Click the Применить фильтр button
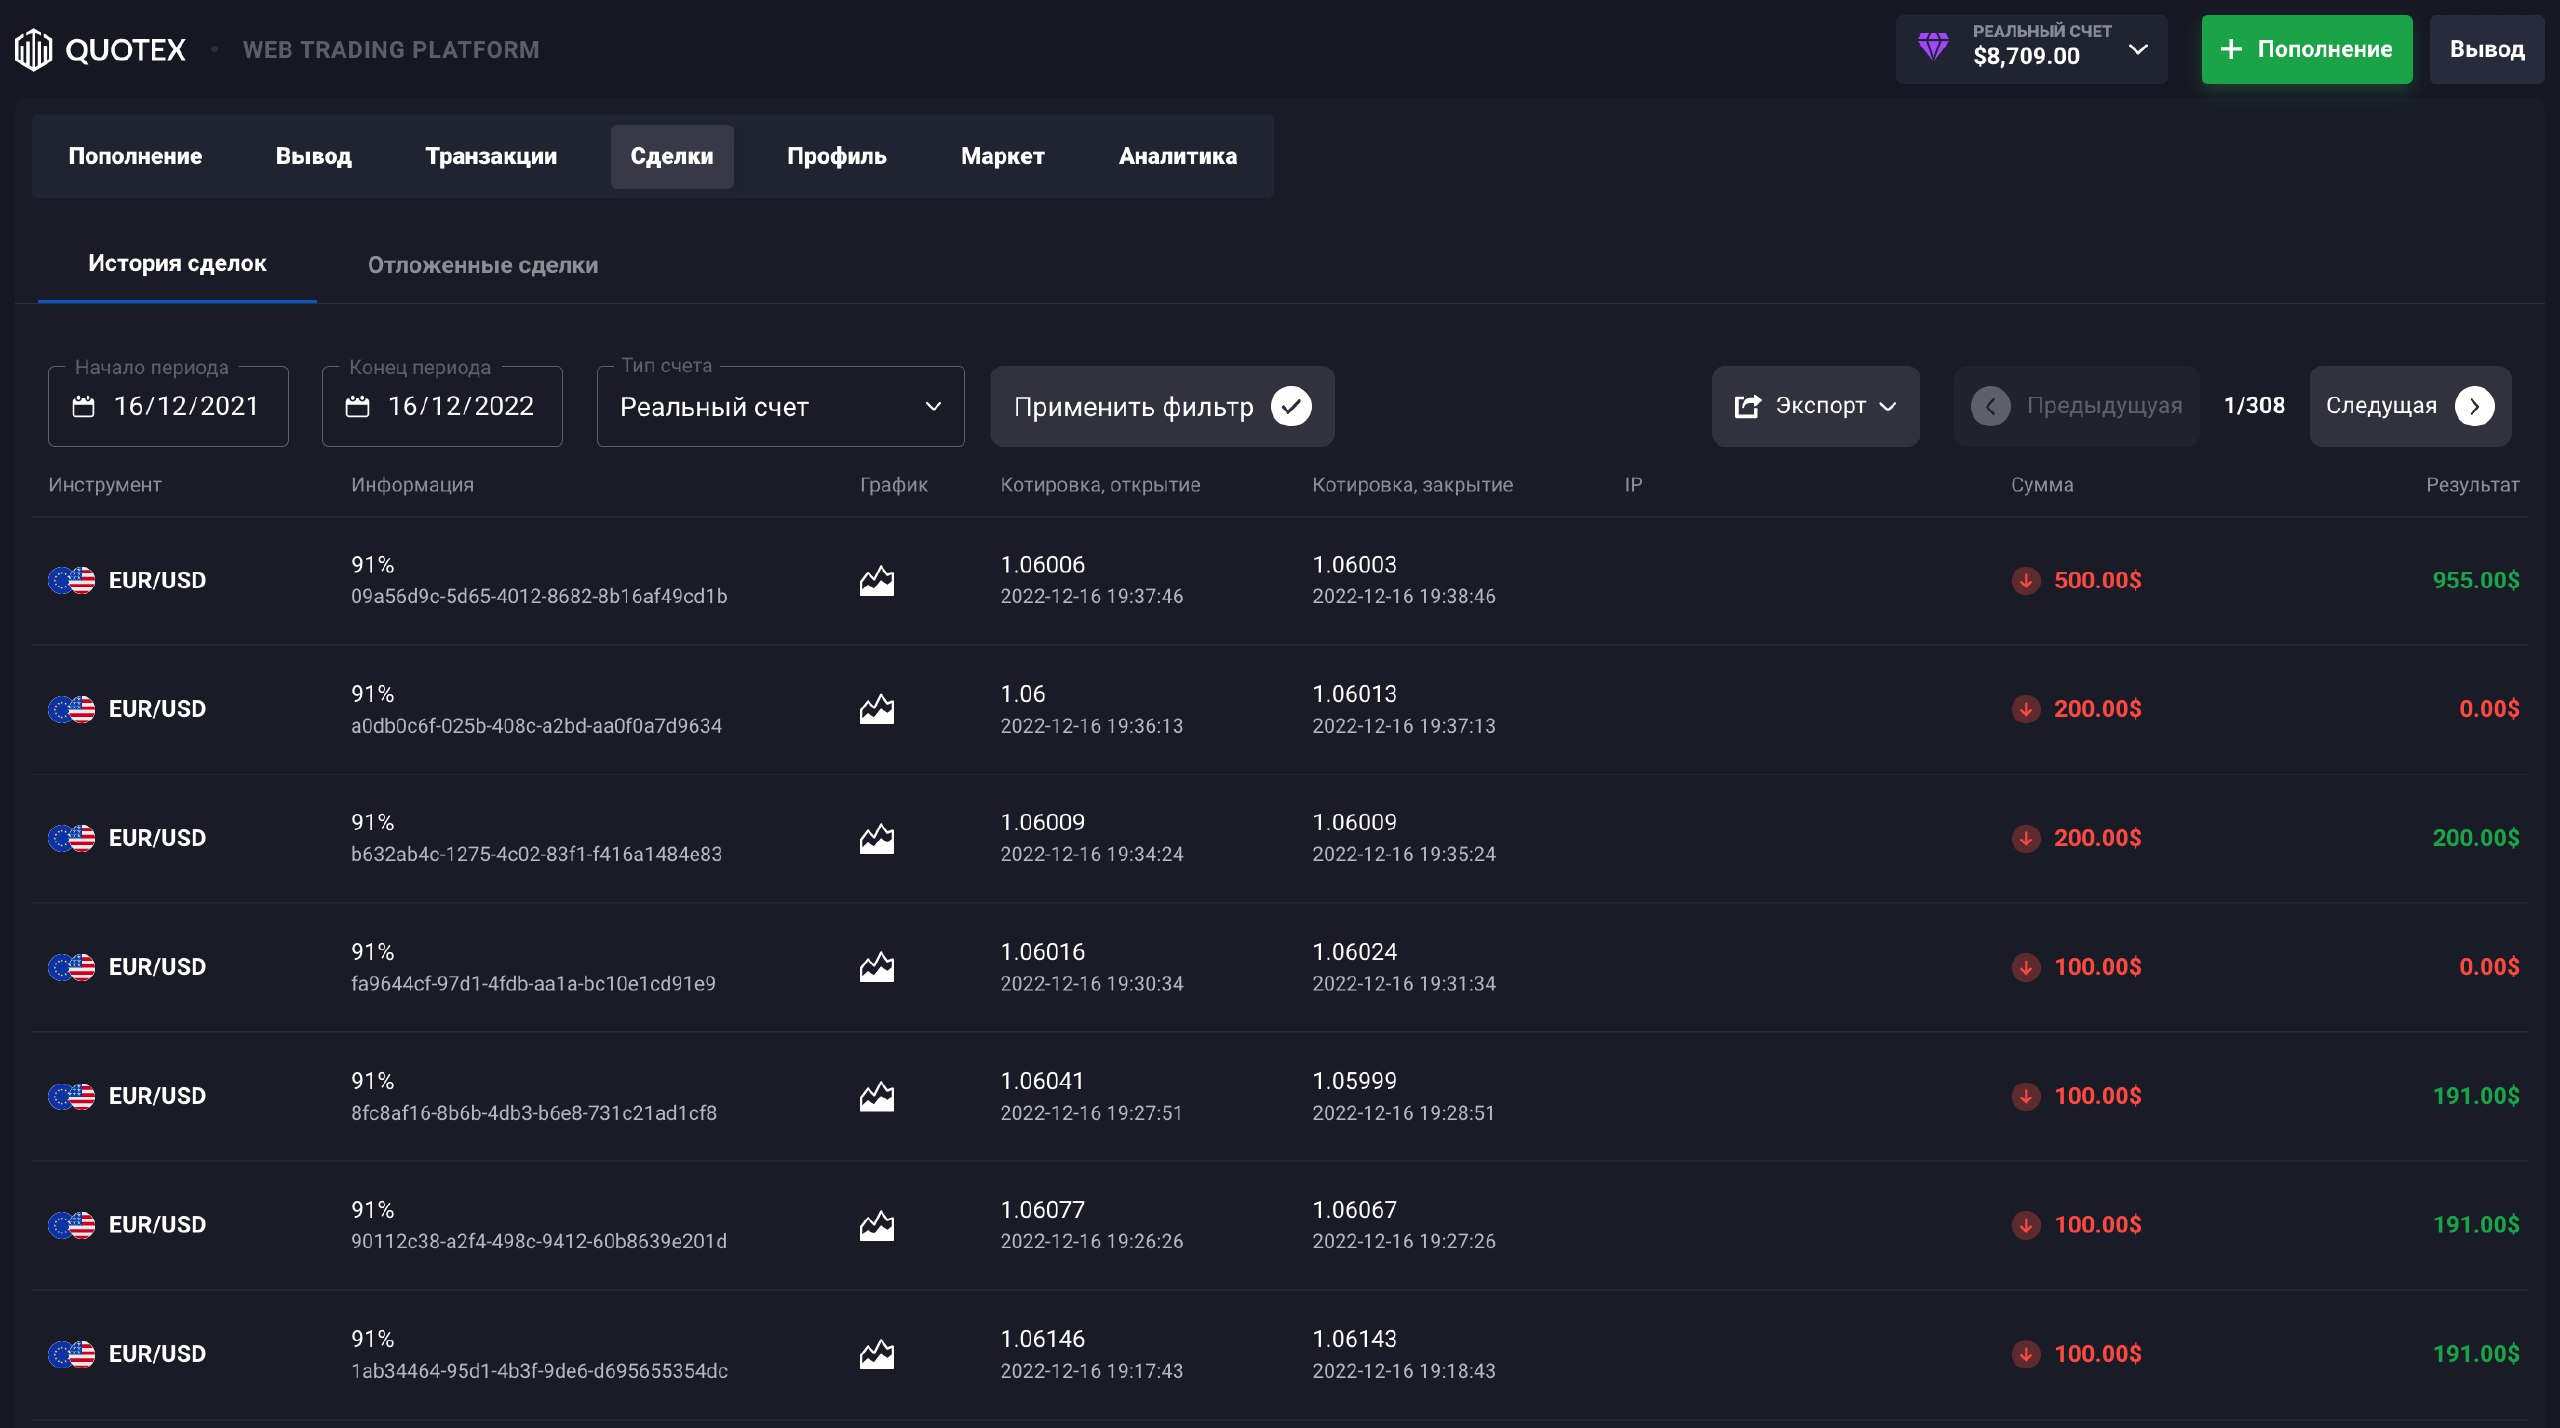 (1162, 406)
